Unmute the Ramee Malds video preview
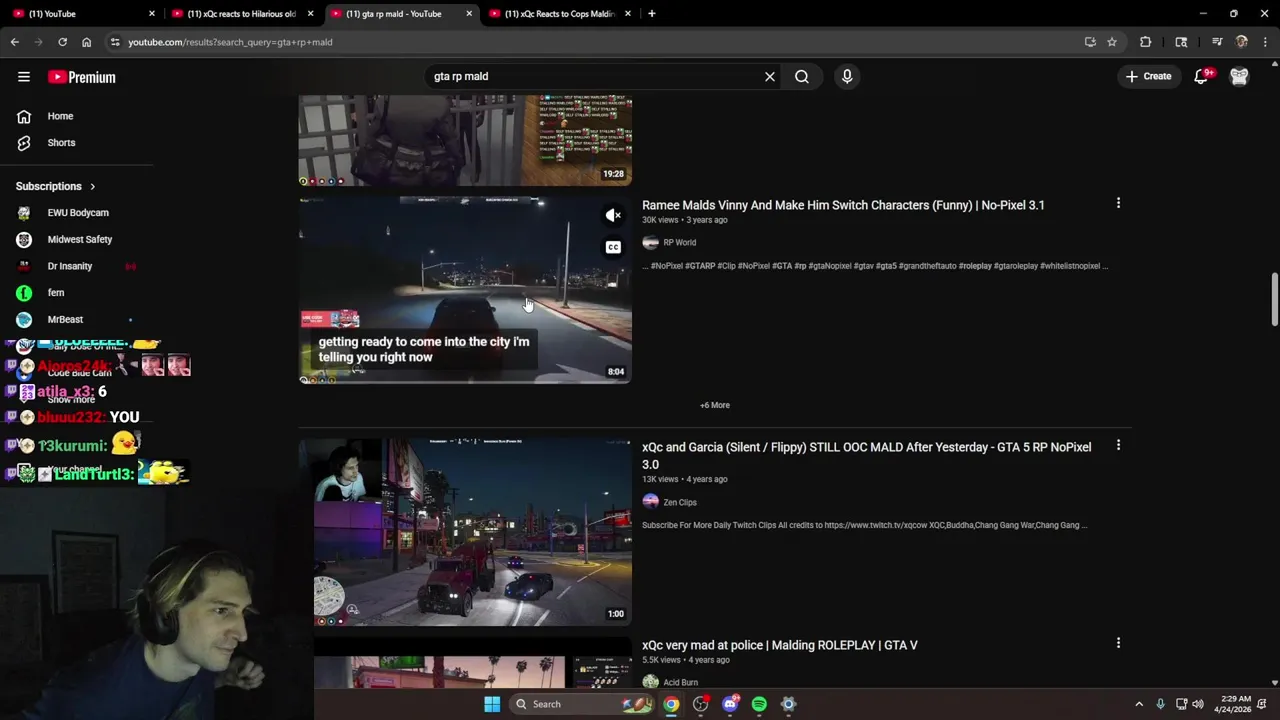This screenshot has width=1280, height=720. [x=613, y=215]
